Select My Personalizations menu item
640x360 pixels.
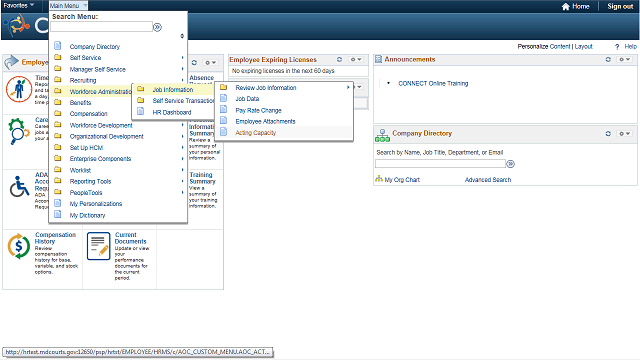(96, 204)
